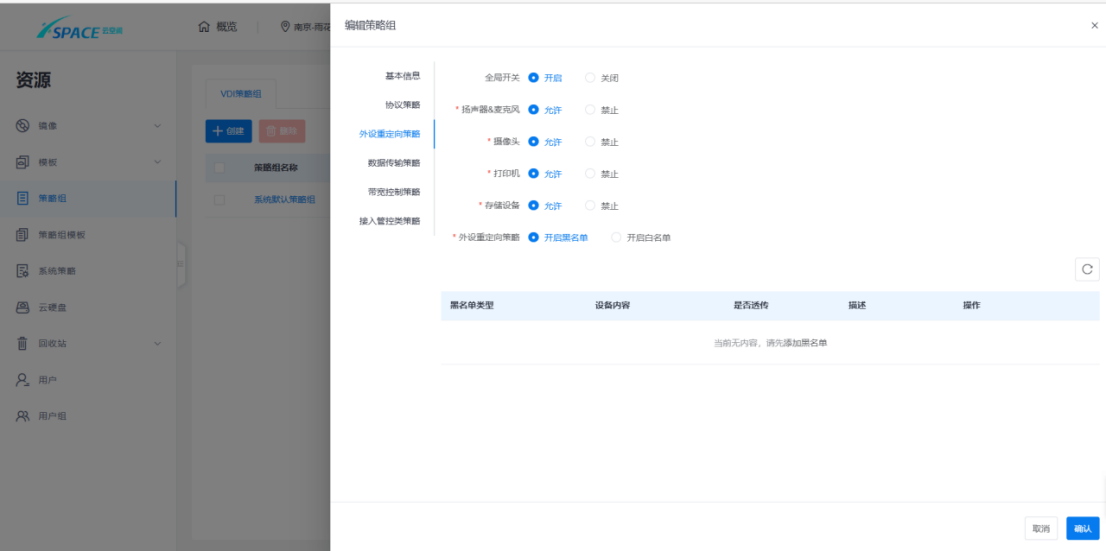
Task: Select 禁止 for 摄像头
Action: coord(590,142)
